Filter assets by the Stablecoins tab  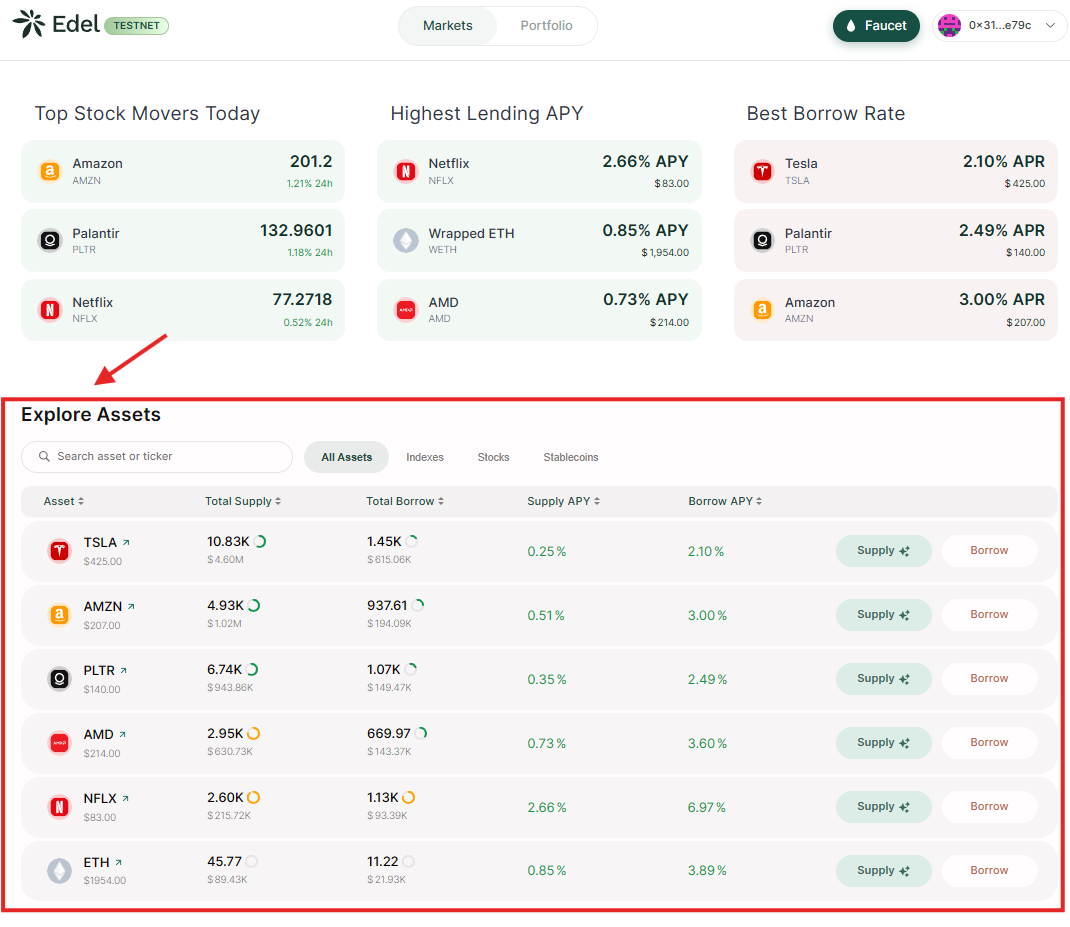(571, 457)
